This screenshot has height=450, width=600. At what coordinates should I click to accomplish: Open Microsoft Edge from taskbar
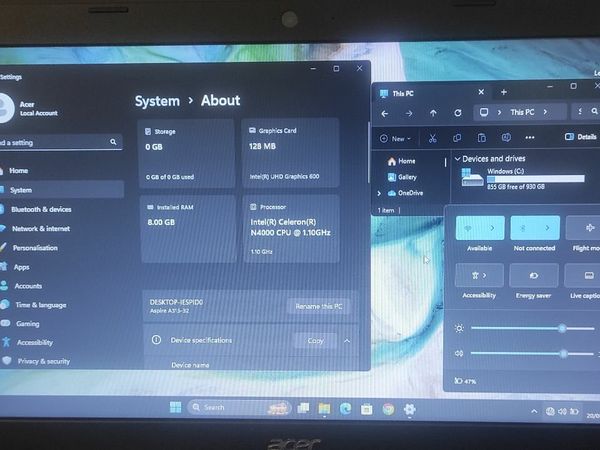345,409
